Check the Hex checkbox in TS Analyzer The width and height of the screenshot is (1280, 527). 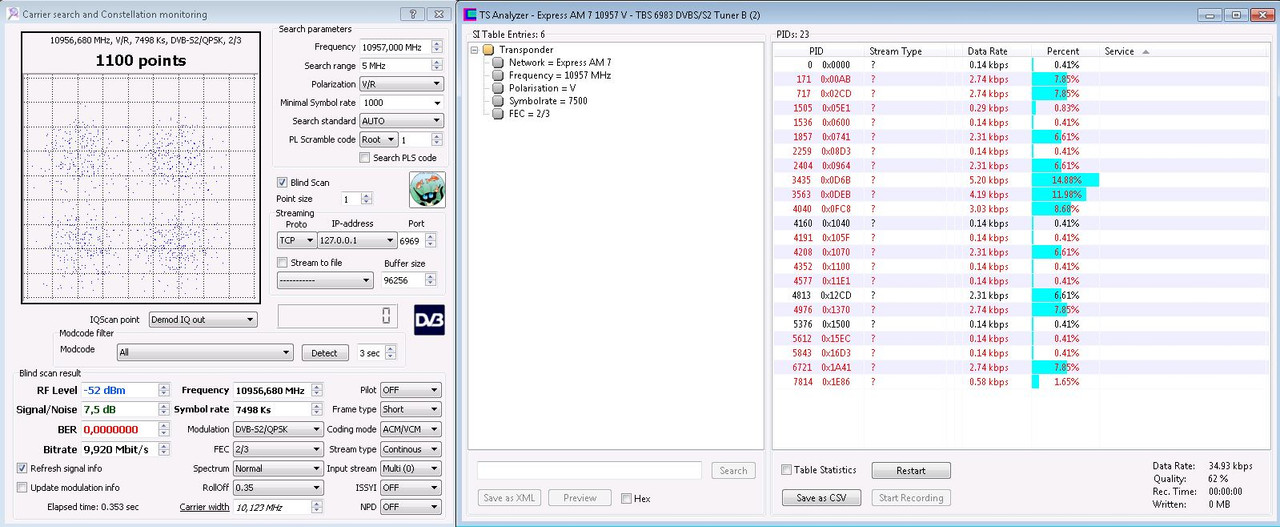click(626, 498)
